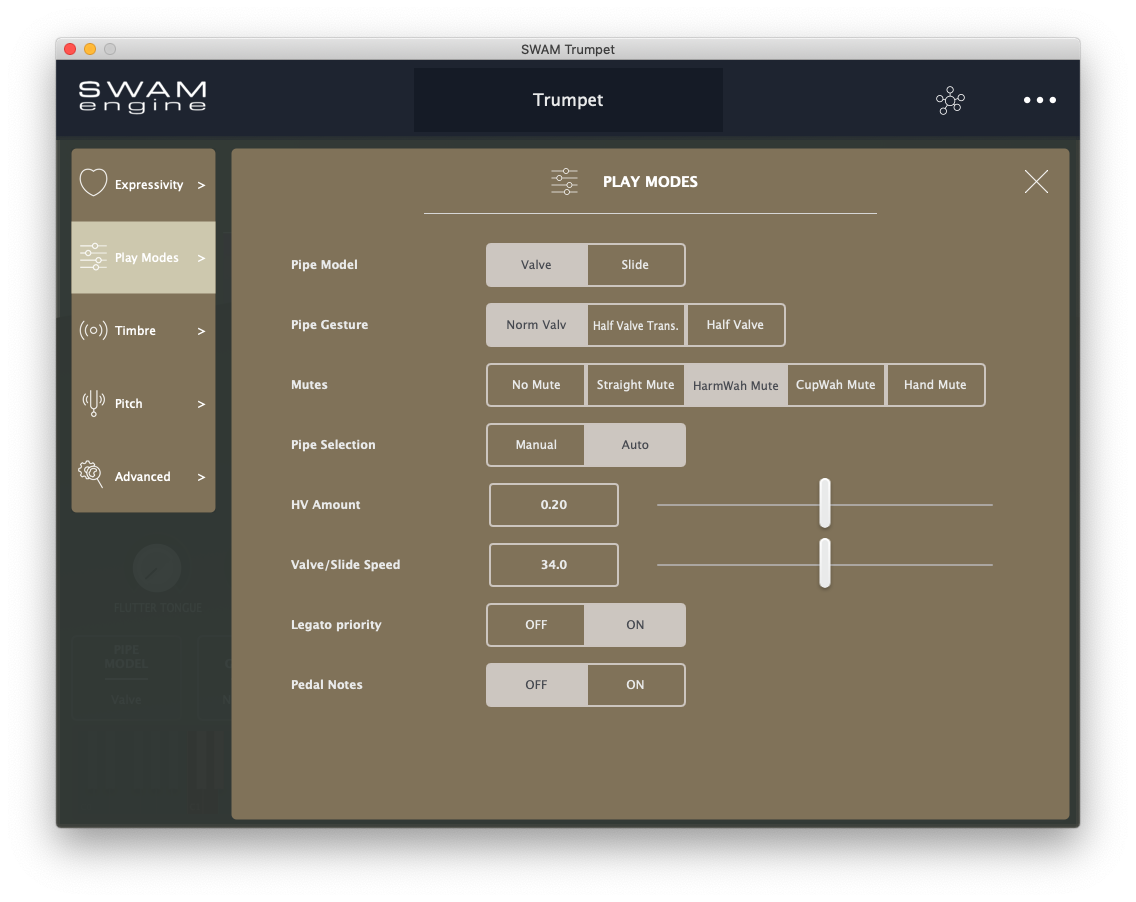
Task: Click the Pitch tuning fork icon
Action: coord(93,403)
